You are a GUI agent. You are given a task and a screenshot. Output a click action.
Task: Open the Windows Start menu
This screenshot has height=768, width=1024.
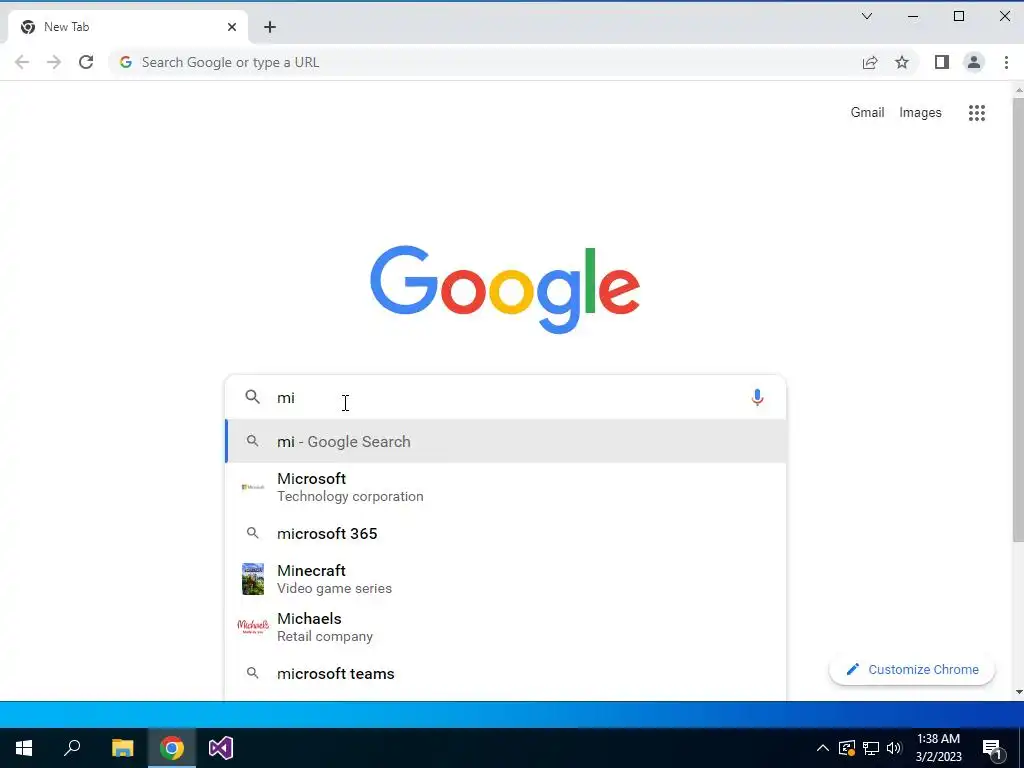(24, 748)
